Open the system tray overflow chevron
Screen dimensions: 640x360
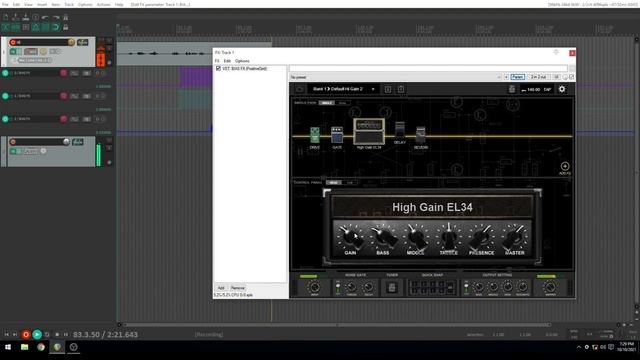tap(578, 347)
